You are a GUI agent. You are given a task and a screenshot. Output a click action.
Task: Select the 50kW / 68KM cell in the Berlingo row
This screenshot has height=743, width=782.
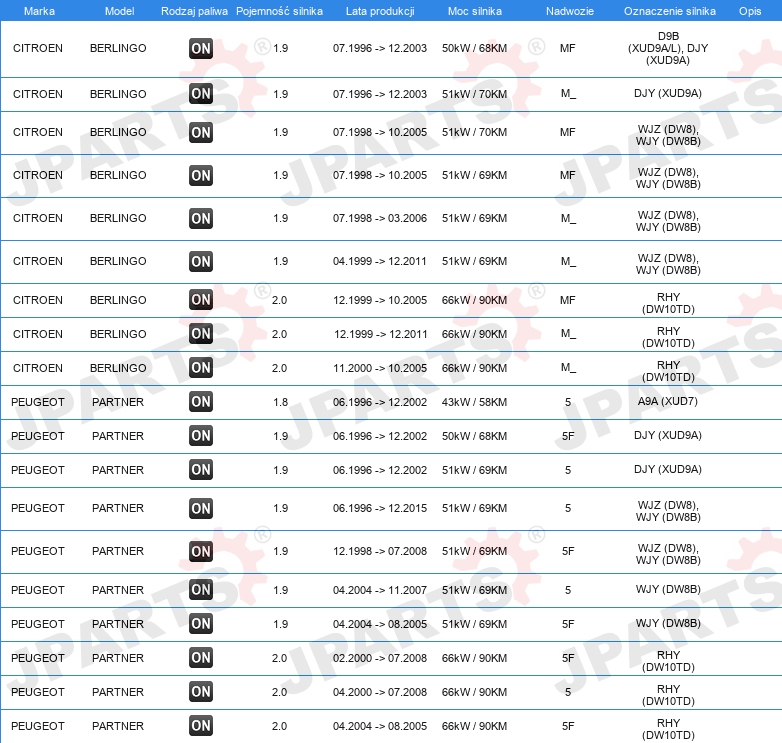tap(474, 48)
